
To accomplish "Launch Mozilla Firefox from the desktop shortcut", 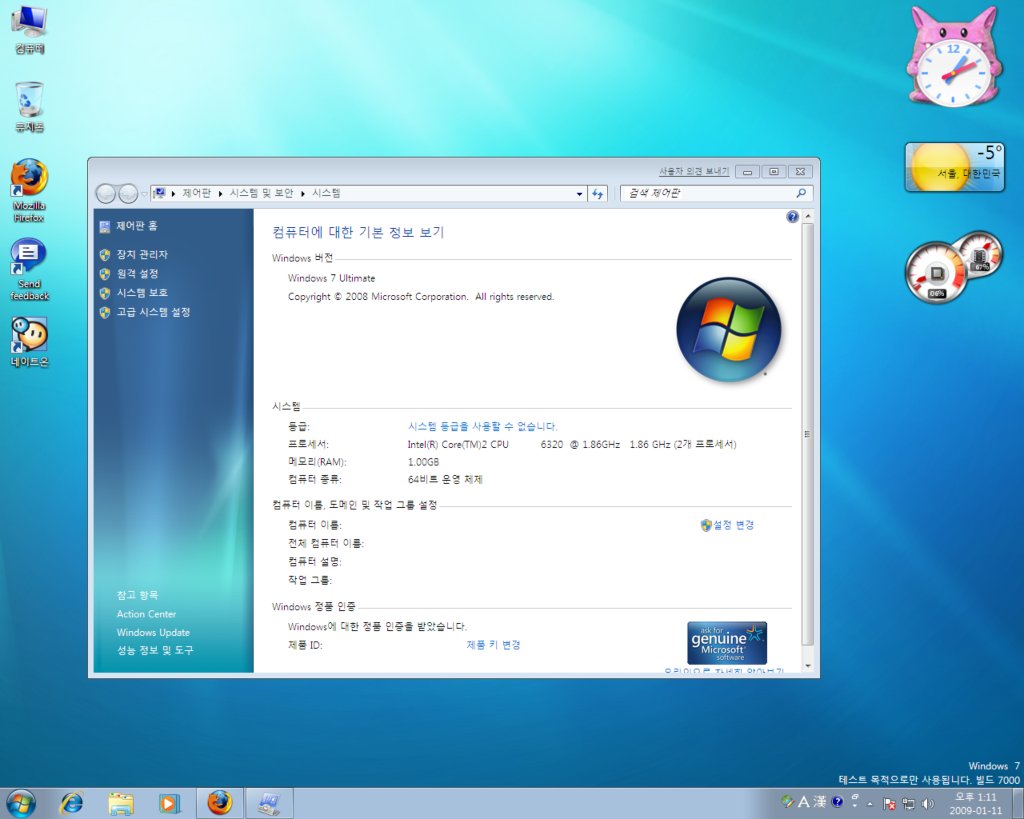I will point(29,191).
